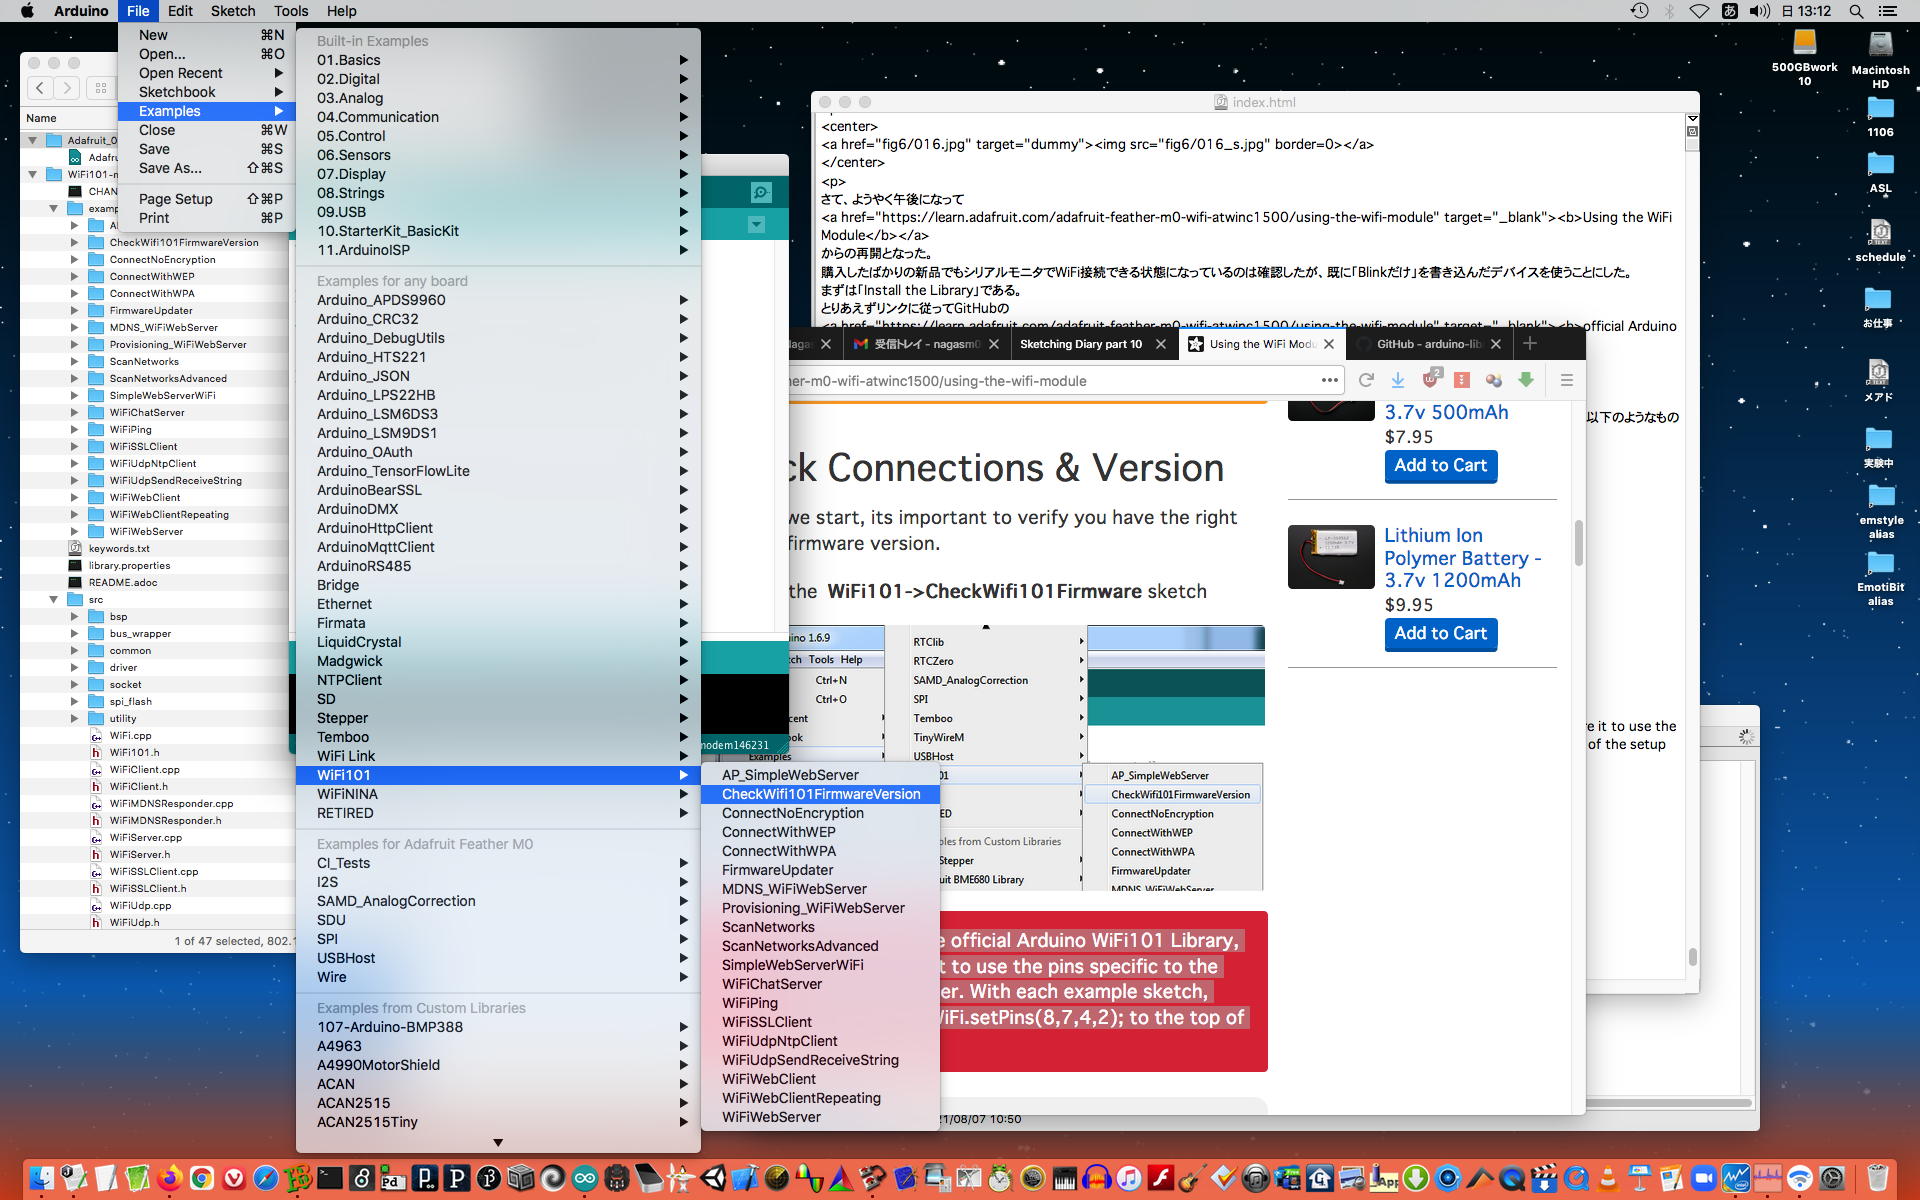
Task: Expand the ScanNetworks folder in Finder
Action: [74, 361]
